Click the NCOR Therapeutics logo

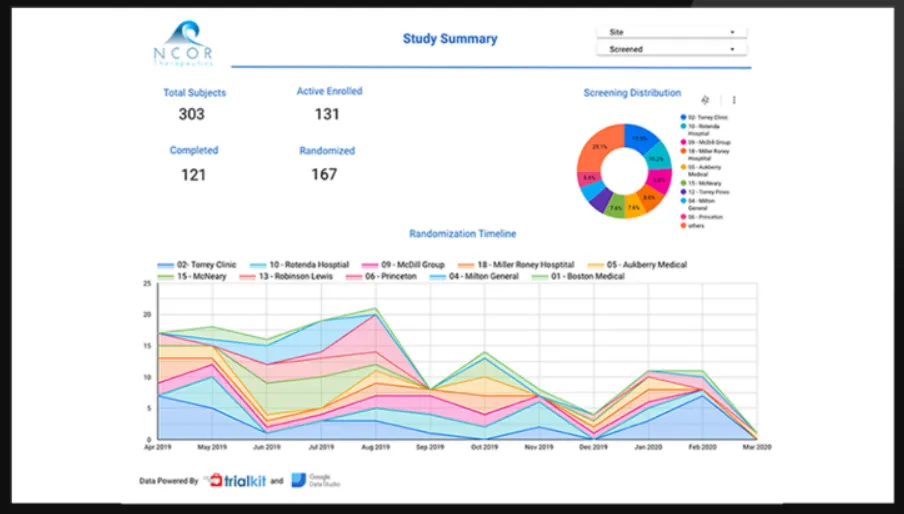click(183, 44)
